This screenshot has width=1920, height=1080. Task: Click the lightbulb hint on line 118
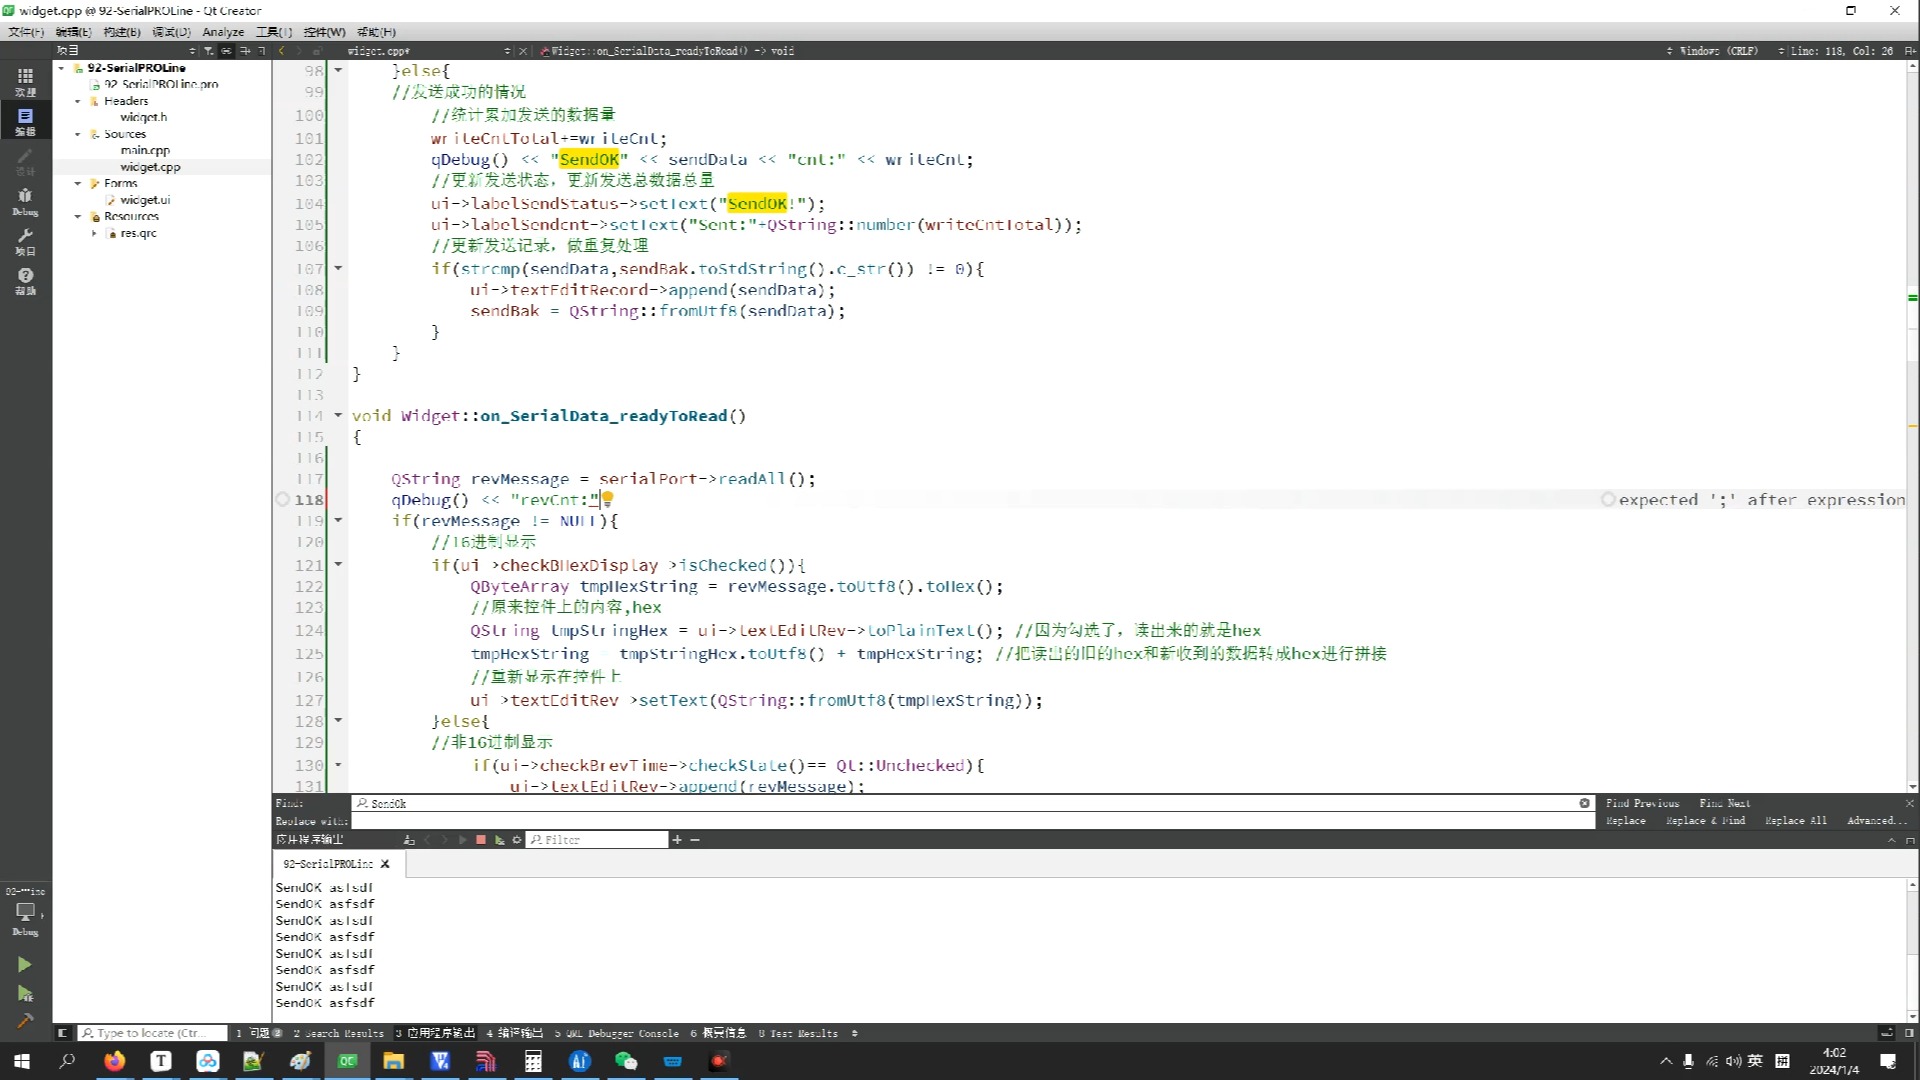pyautogui.click(x=607, y=499)
